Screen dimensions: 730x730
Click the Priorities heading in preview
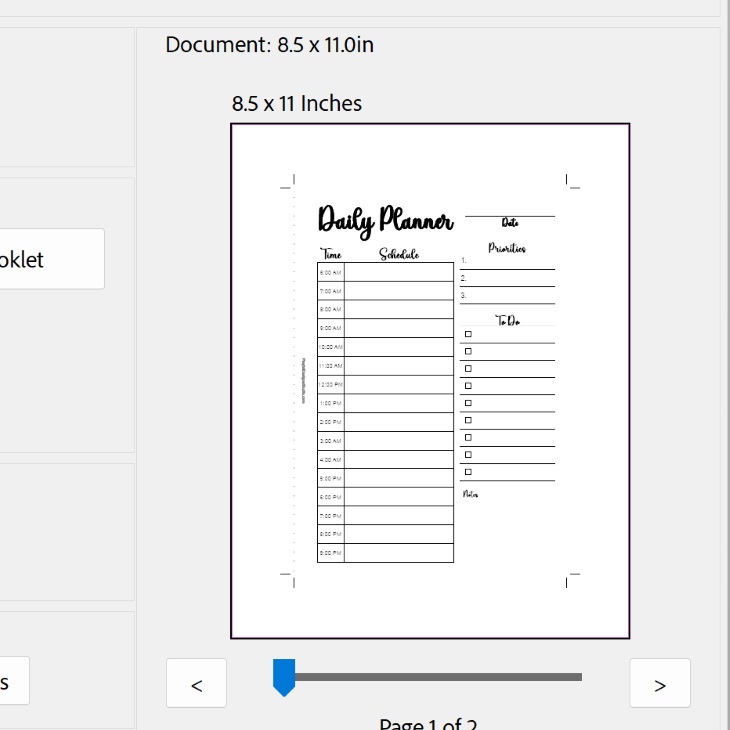(507, 248)
